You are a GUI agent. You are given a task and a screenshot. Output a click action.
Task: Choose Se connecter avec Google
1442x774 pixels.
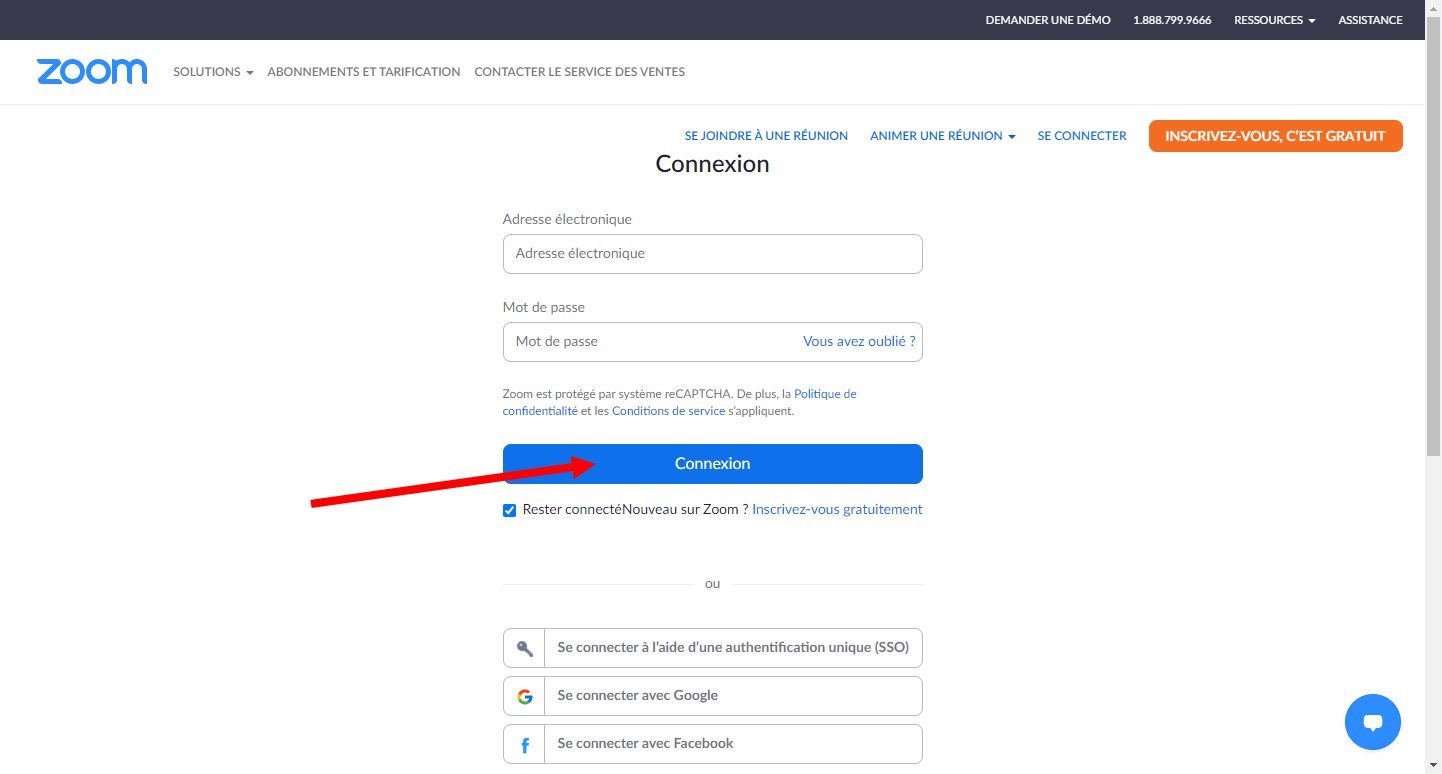coord(712,696)
